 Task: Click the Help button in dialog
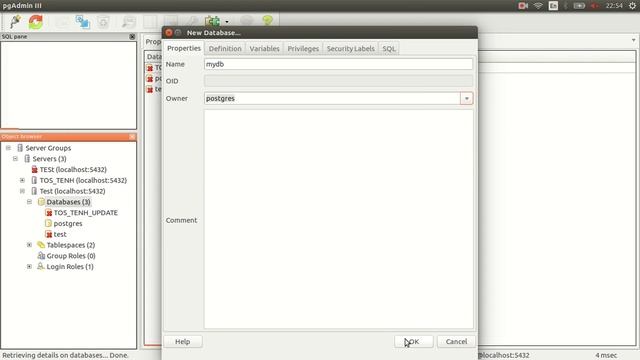(x=182, y=342)
